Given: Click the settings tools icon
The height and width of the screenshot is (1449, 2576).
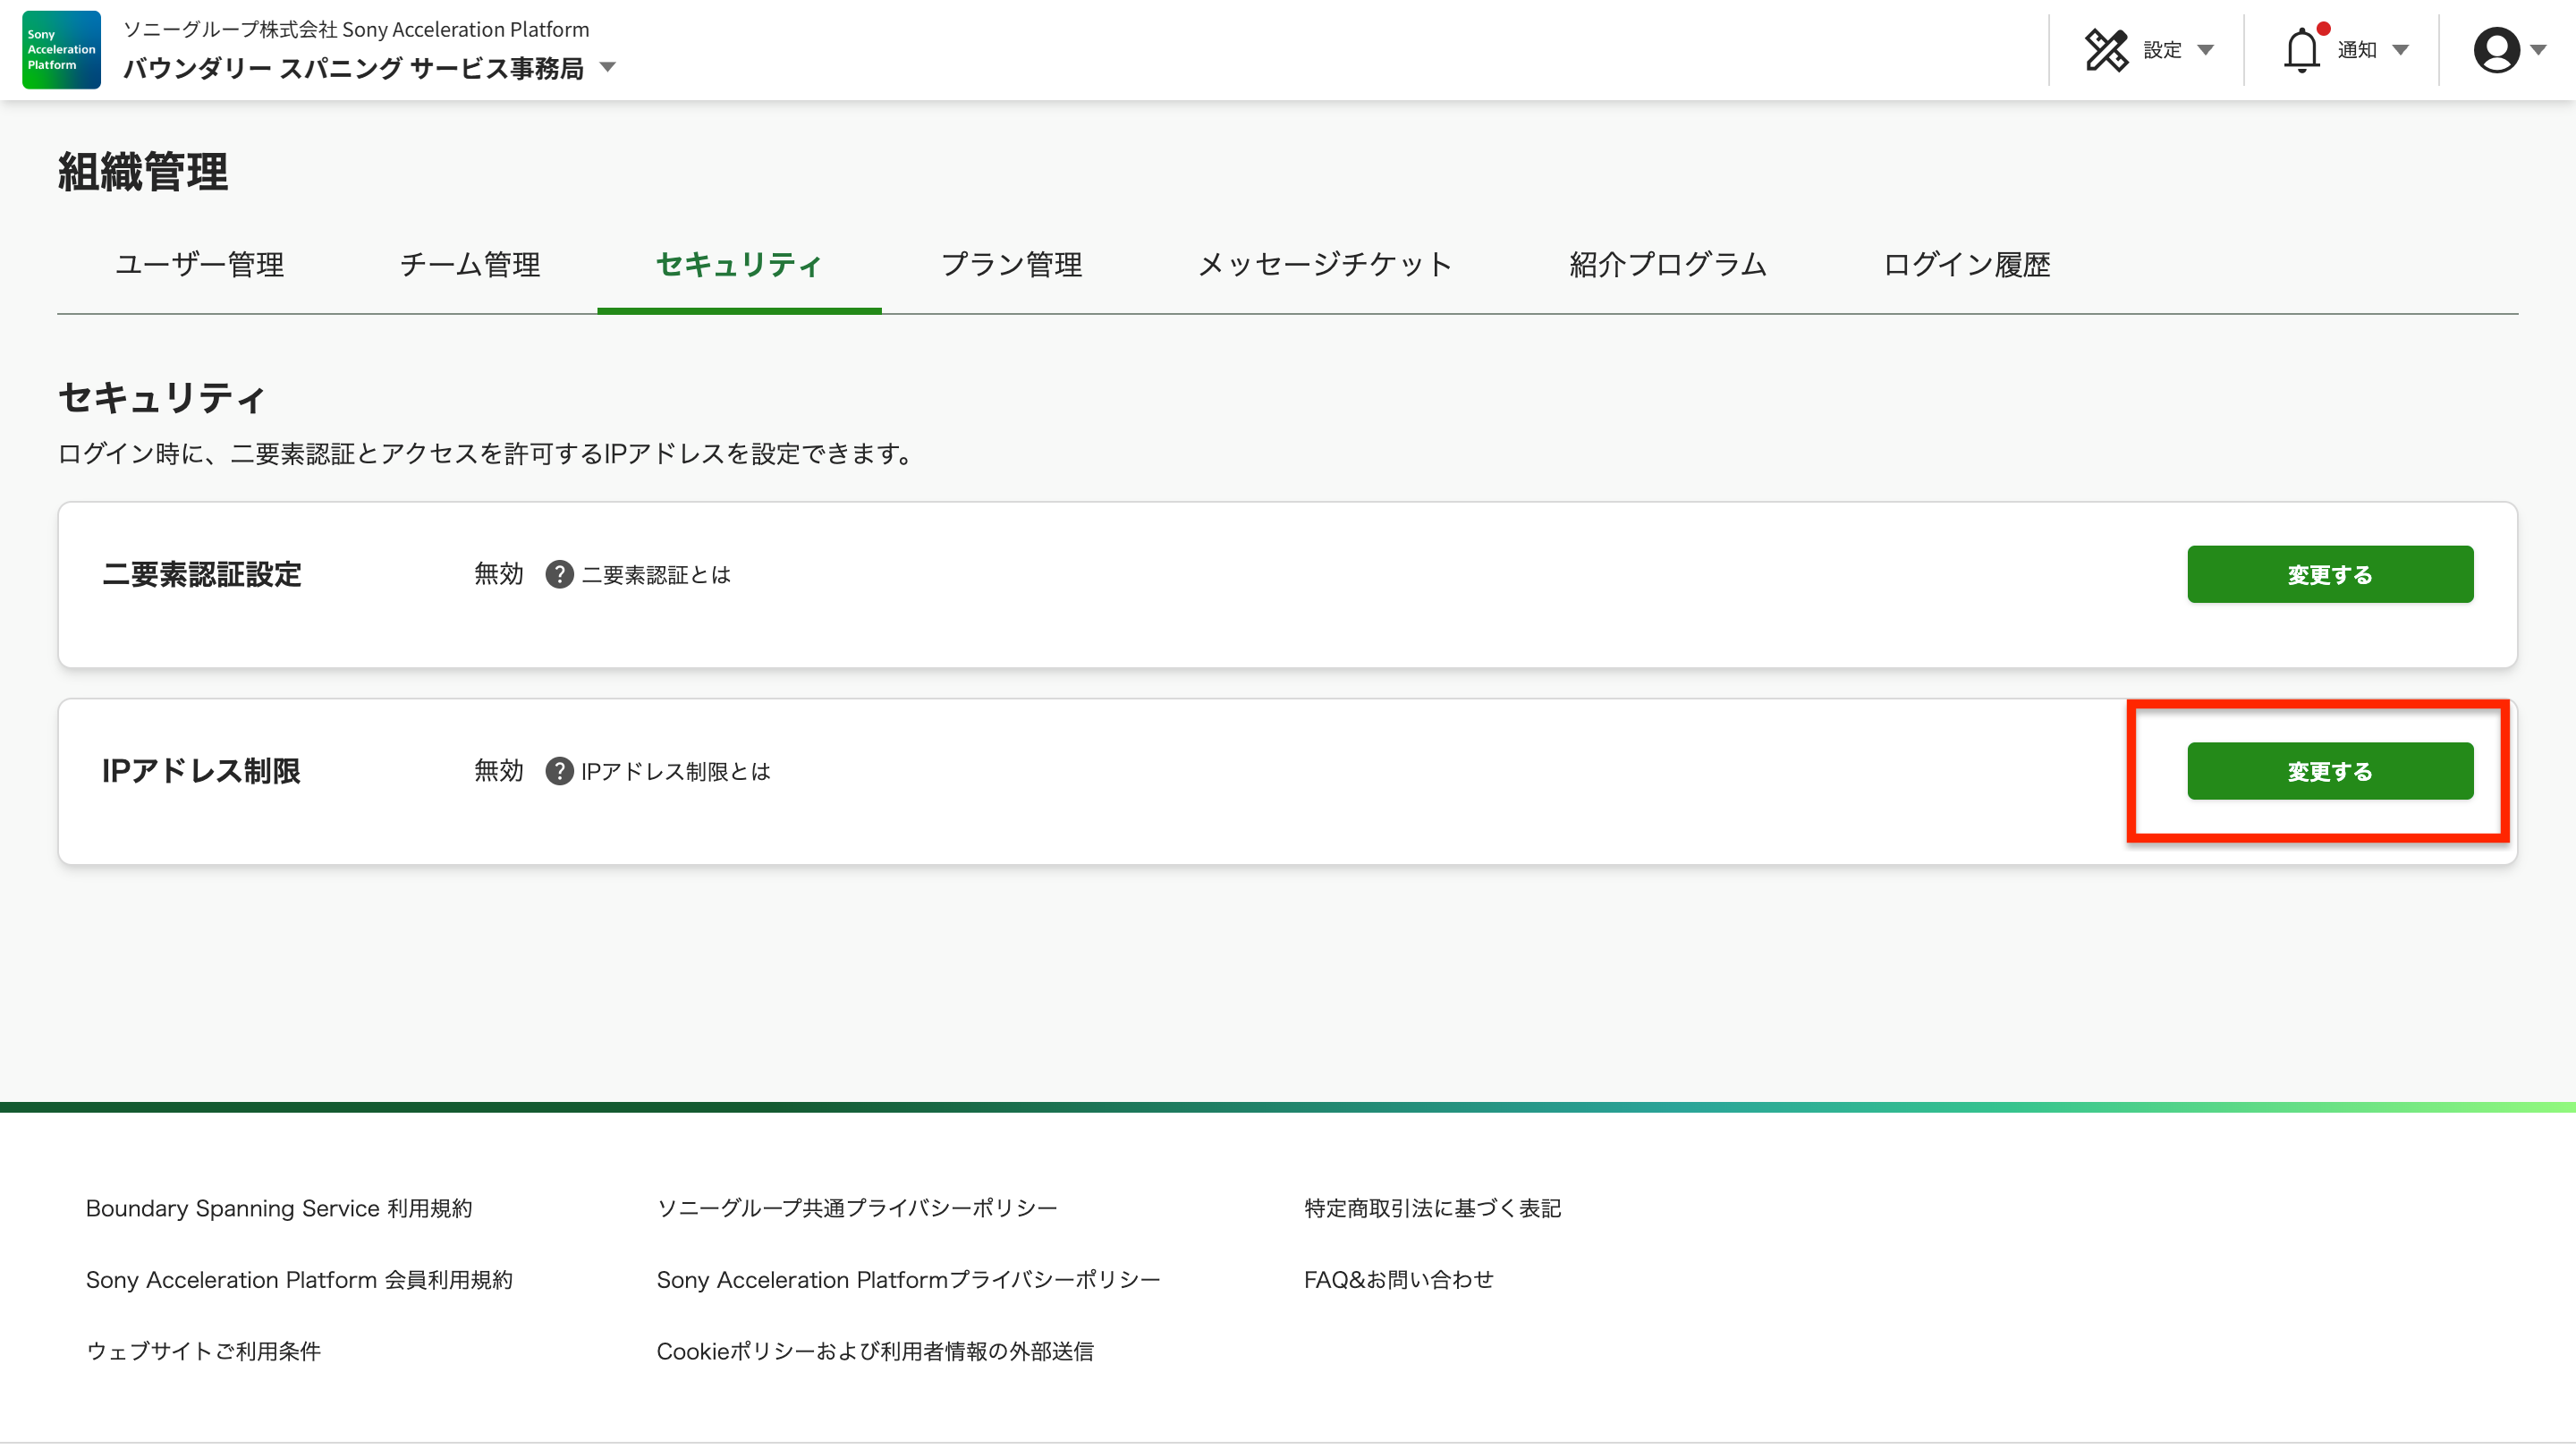Looking at the screenshot, I should click(x=2106, y=50).
